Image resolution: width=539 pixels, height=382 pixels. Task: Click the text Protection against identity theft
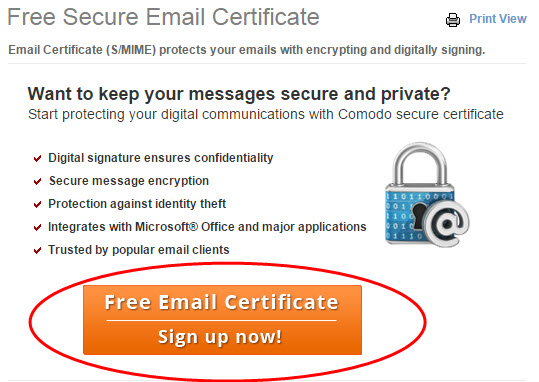(x=137, y=204)
